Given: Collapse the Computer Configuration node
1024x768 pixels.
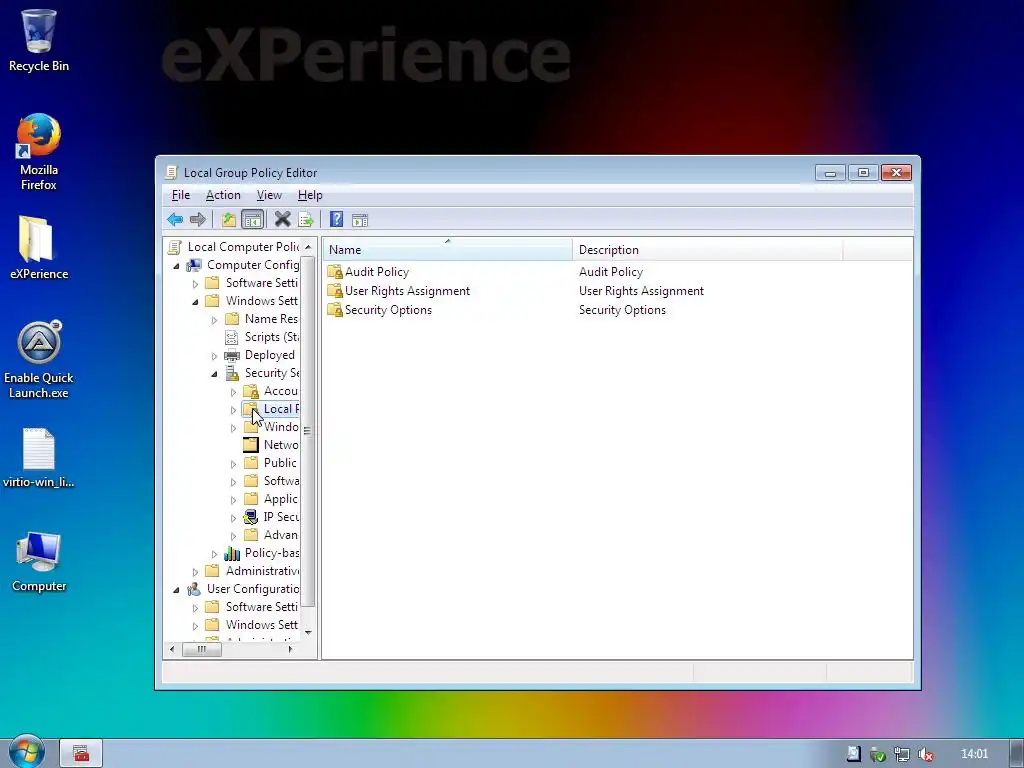Looking at the screenshot, I should tap(176, 266).
